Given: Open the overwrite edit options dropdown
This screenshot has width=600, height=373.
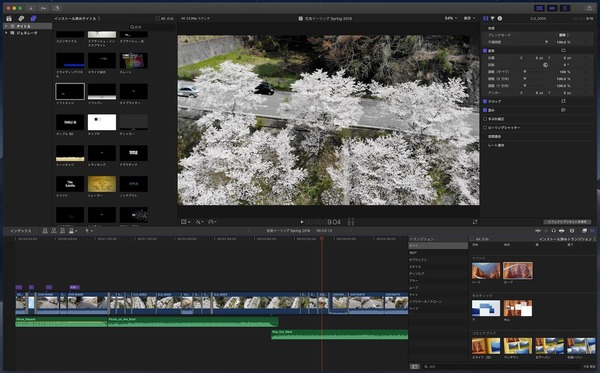Looking at the screenshot, I should (x=73, y=231).
